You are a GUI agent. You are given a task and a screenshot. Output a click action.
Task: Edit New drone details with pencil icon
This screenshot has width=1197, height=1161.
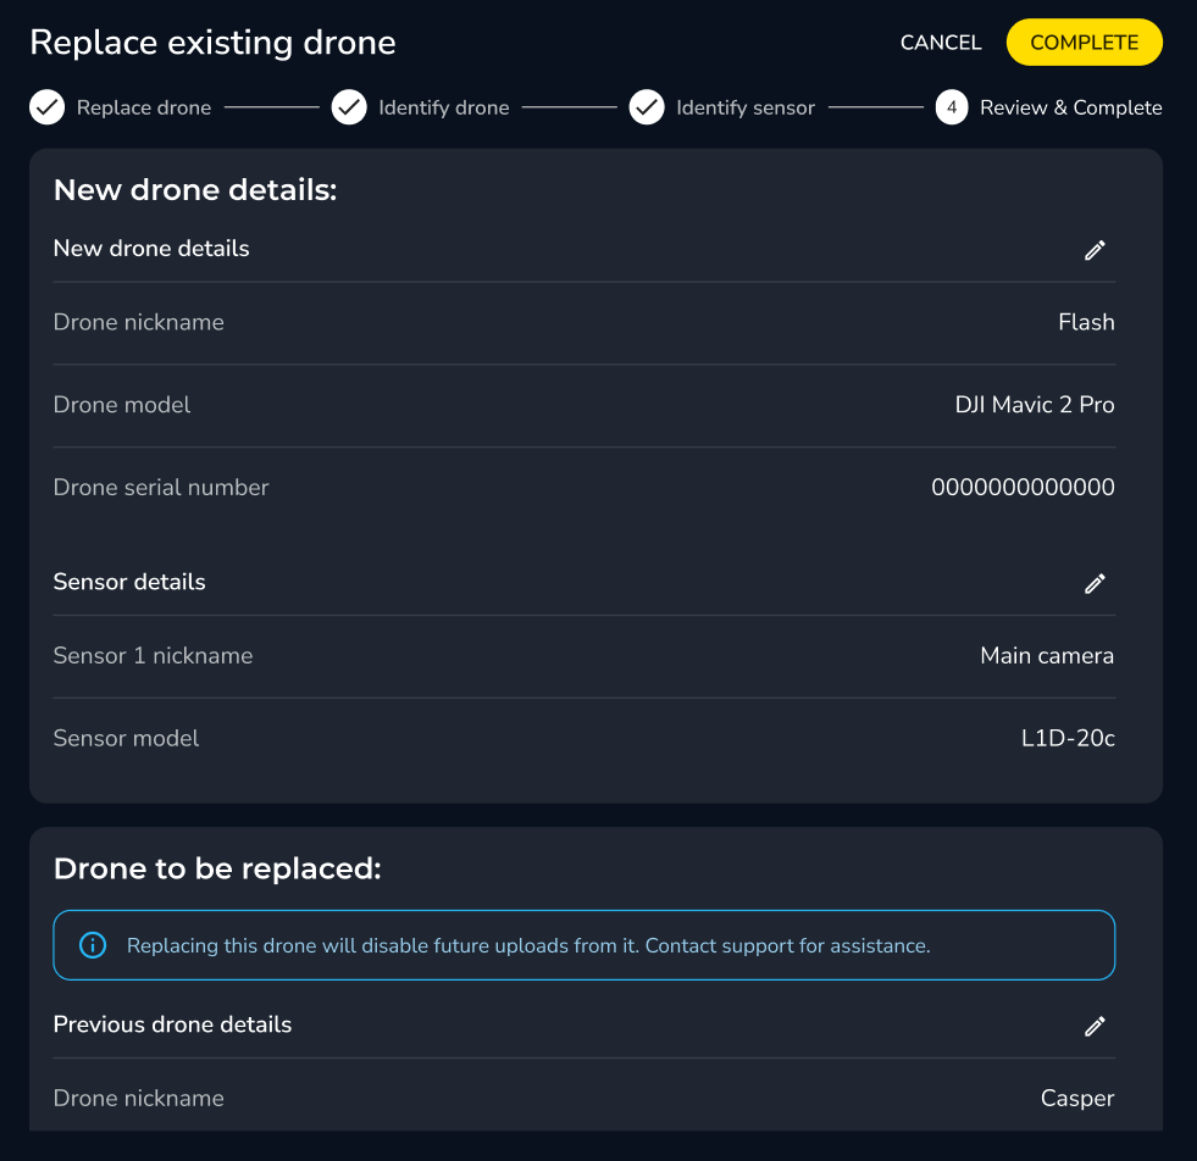coord(1095,250)
